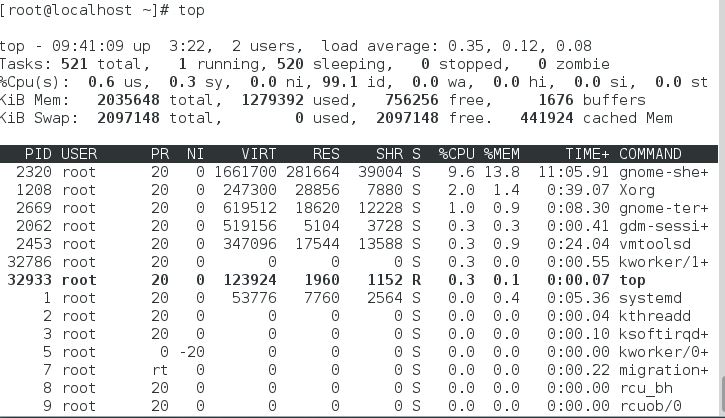This screenshot has width=725, height=418.
Task: Click the gdm-sessi+ process row
Action: 359,226
